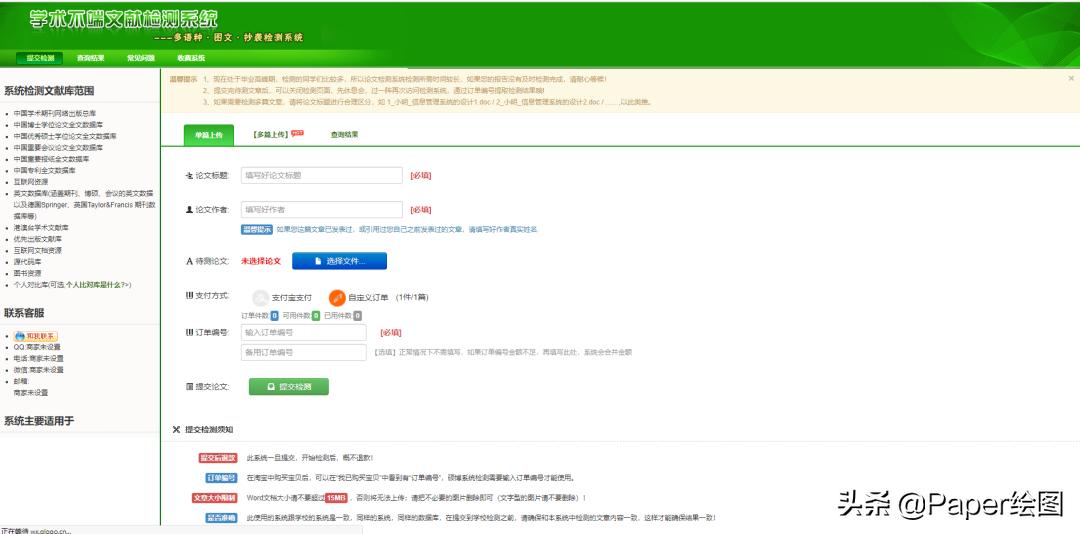Click the icon beside 论文标题 label

coord(189,176)
